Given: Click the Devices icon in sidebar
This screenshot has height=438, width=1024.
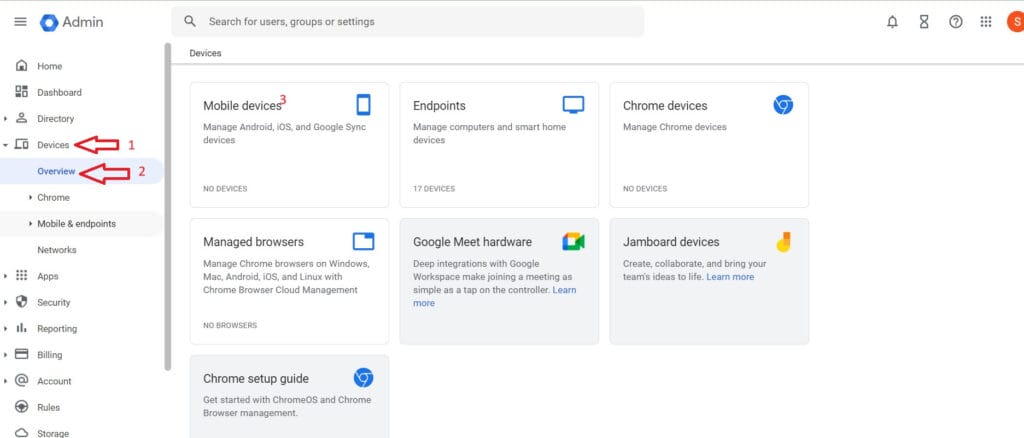Looking at the screenshot, I should (22, 144).
